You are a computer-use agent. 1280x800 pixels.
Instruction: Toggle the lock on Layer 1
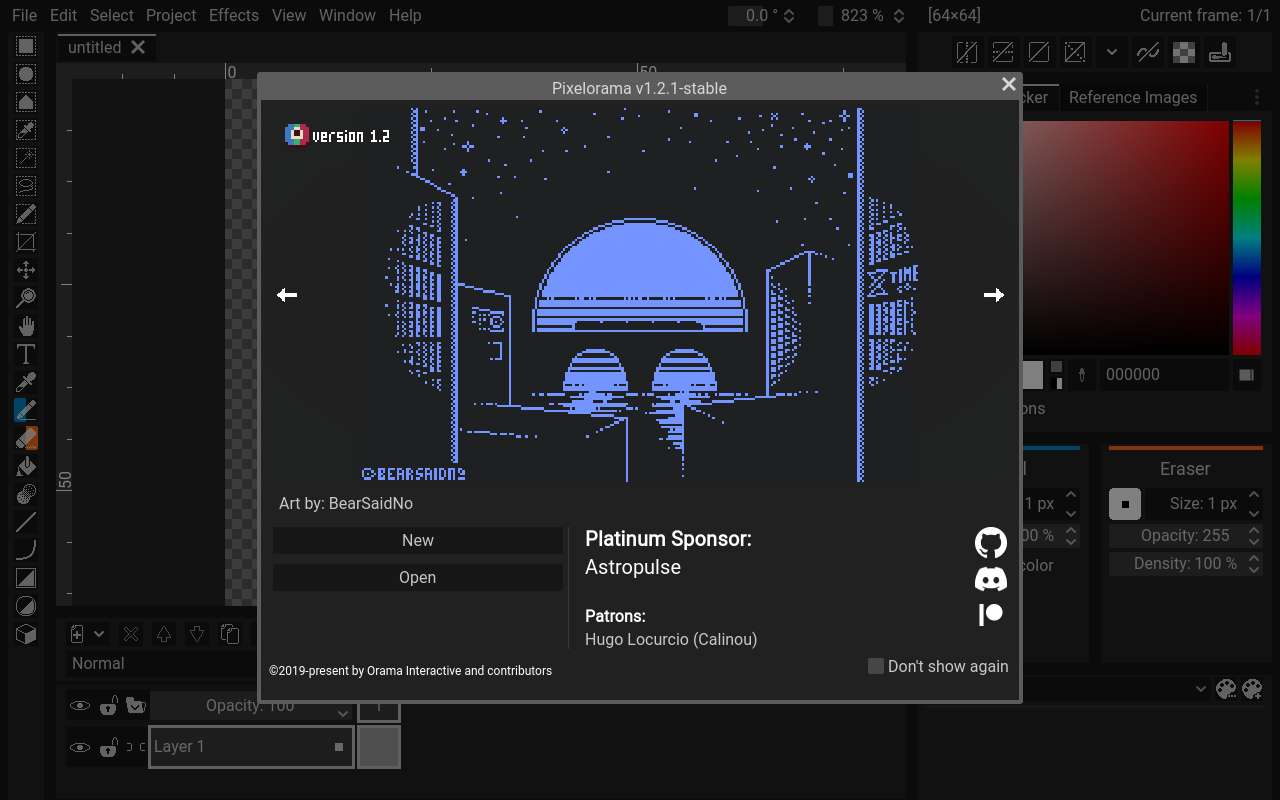coord(109,747)
